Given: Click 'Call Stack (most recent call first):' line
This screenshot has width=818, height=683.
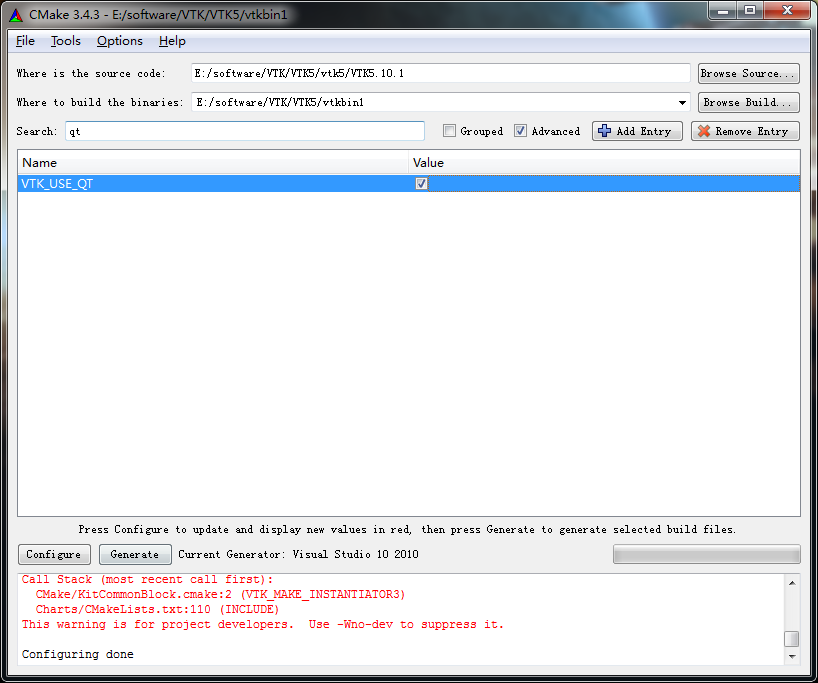Looking at the screenshot, I should [147, 579].
